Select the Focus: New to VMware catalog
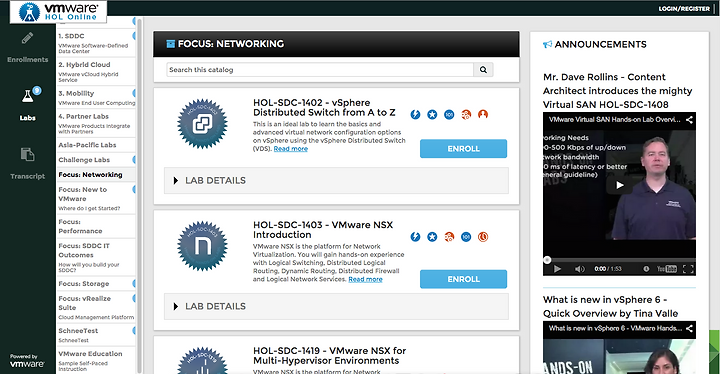 pos(96,198)
